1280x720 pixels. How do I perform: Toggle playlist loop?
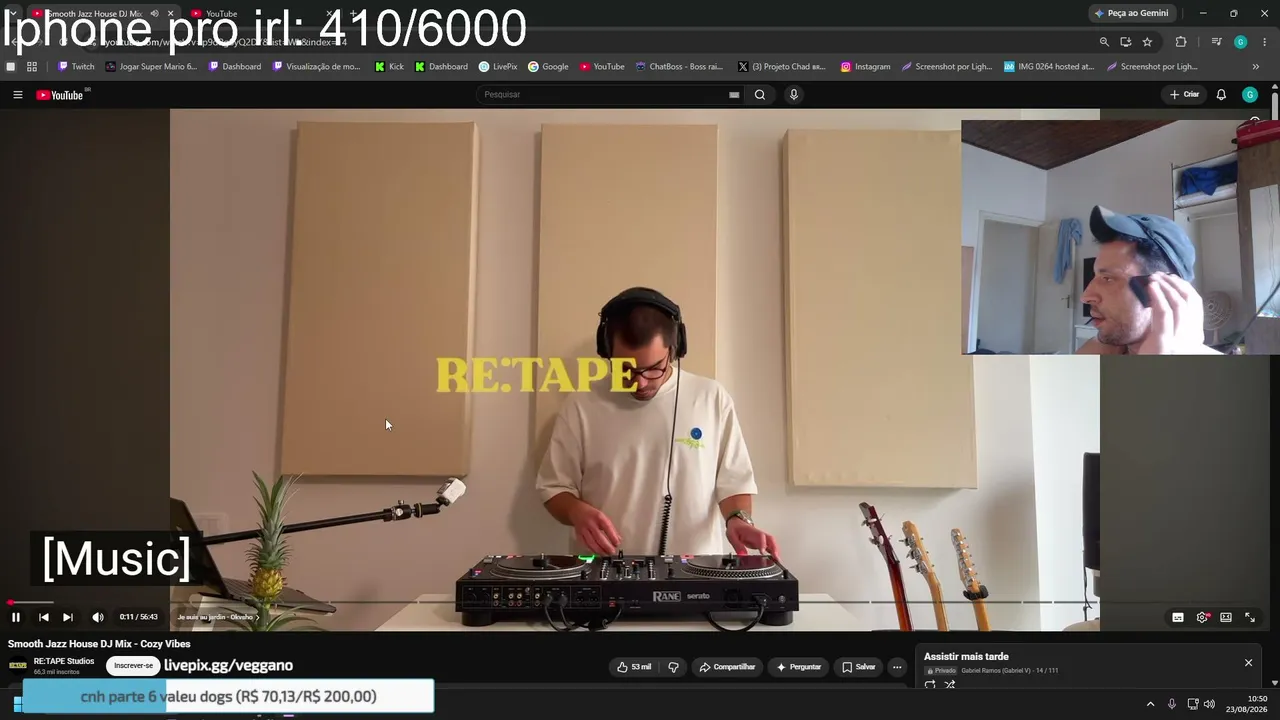[930, 685]
